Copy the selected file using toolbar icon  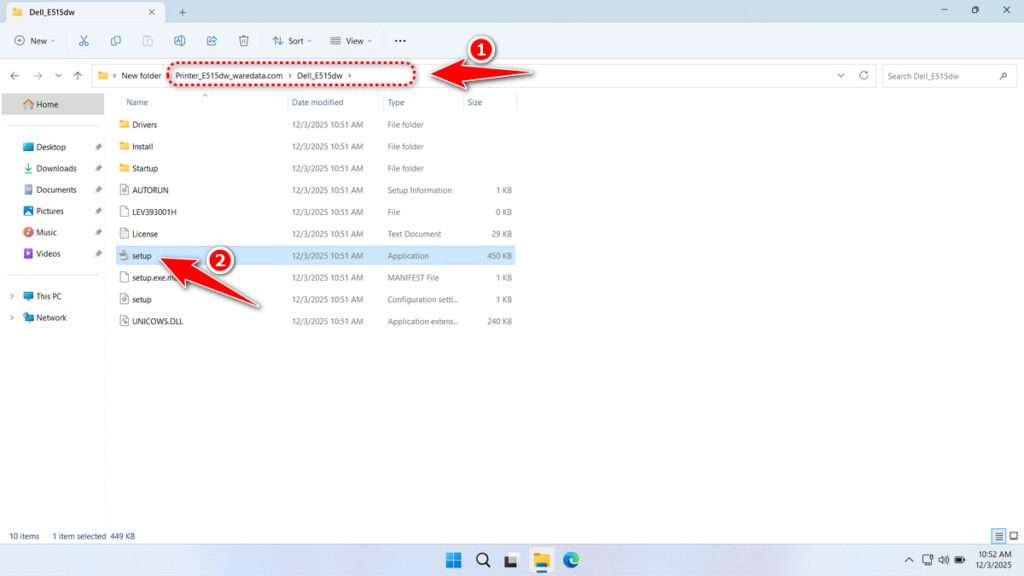[x=116, y=40]
